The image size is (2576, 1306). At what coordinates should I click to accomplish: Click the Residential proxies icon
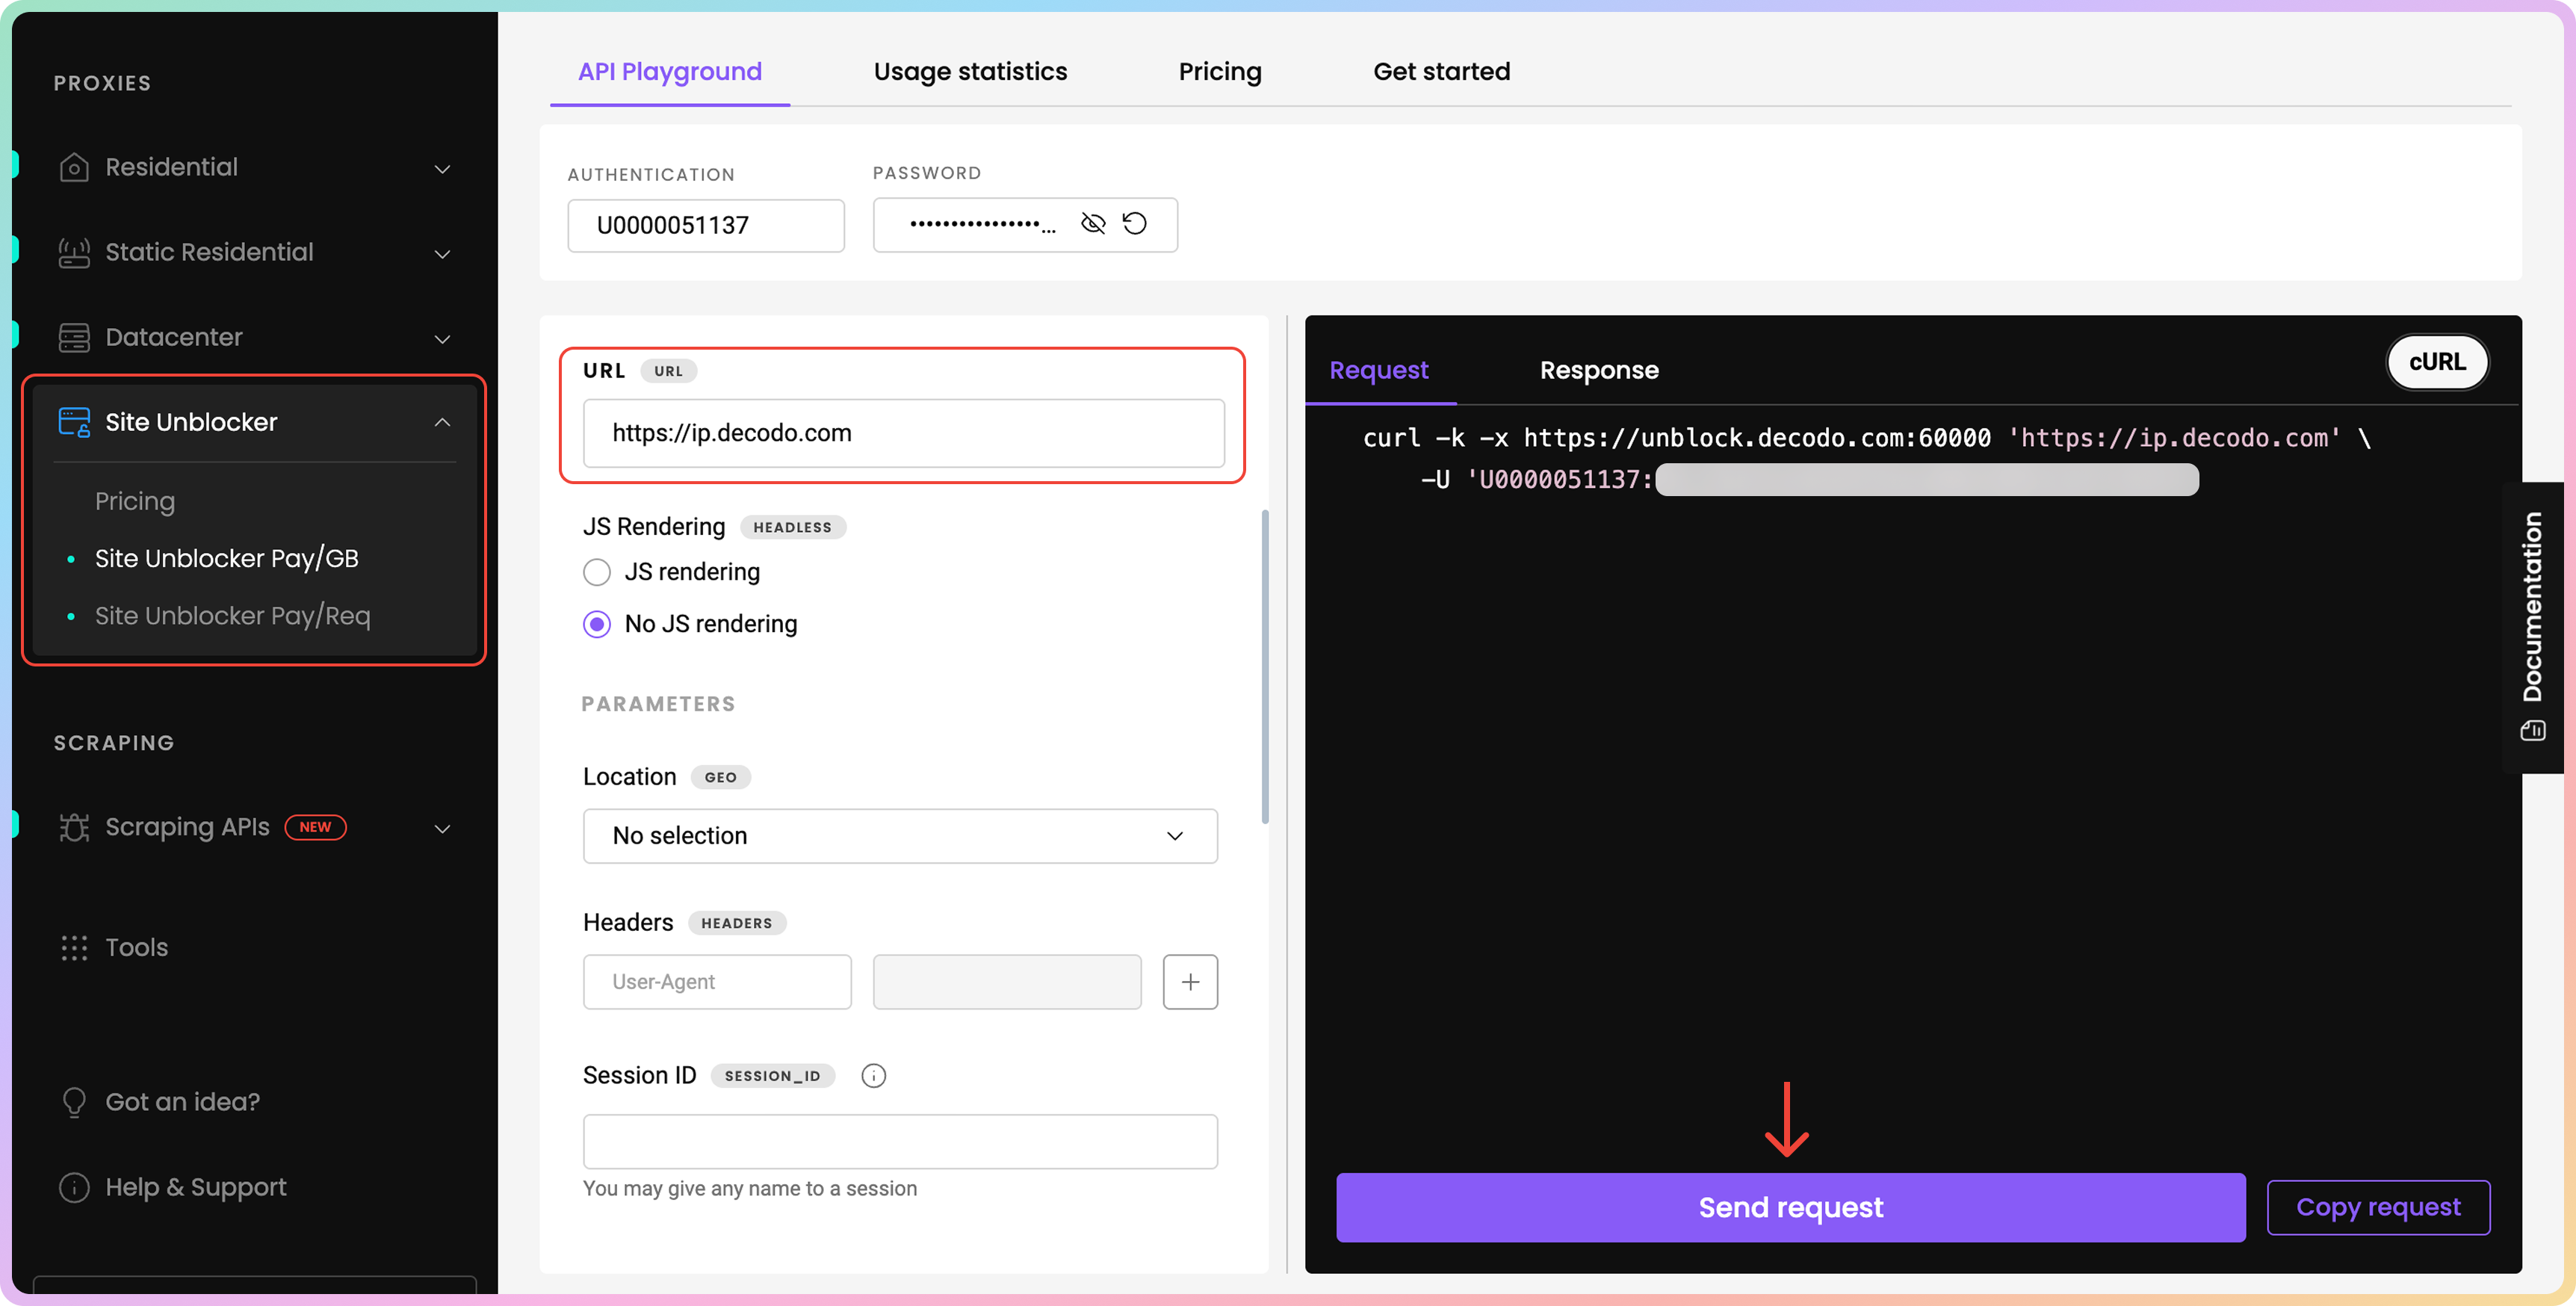(74, 167)
